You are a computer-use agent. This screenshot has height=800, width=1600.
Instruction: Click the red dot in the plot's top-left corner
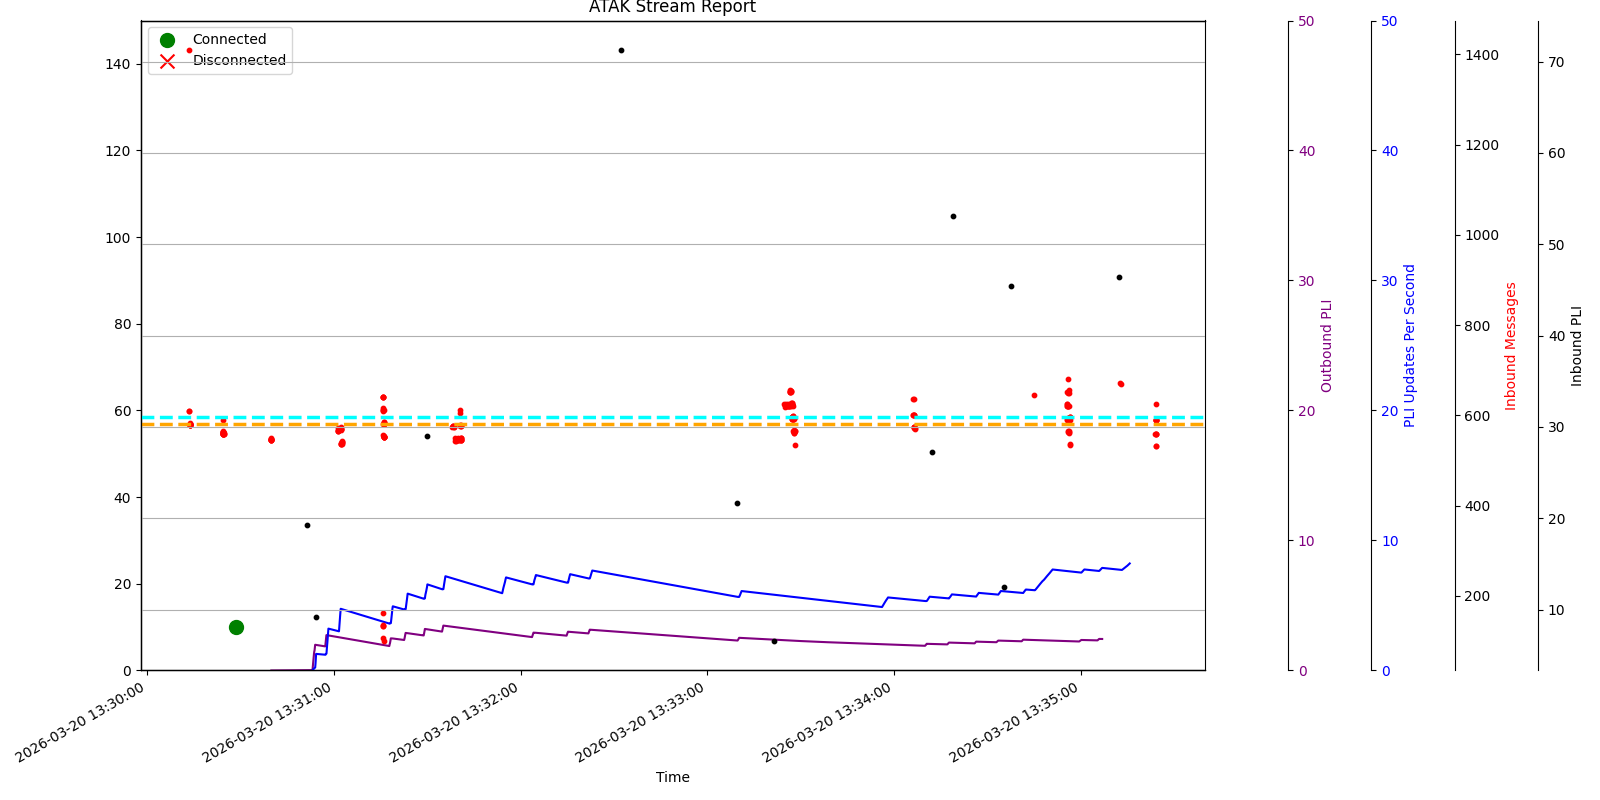coord(189,50)
